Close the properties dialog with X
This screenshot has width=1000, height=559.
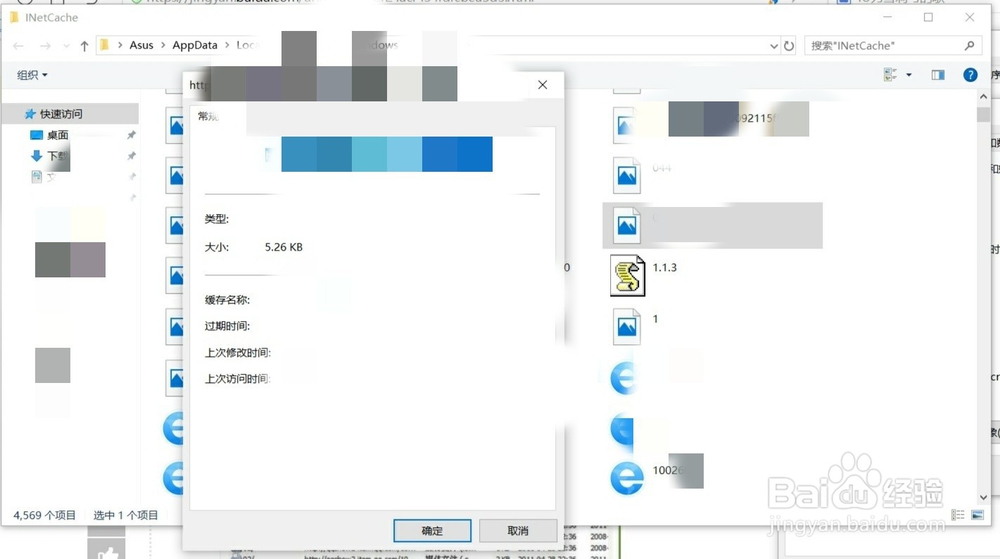pos(542,85)
